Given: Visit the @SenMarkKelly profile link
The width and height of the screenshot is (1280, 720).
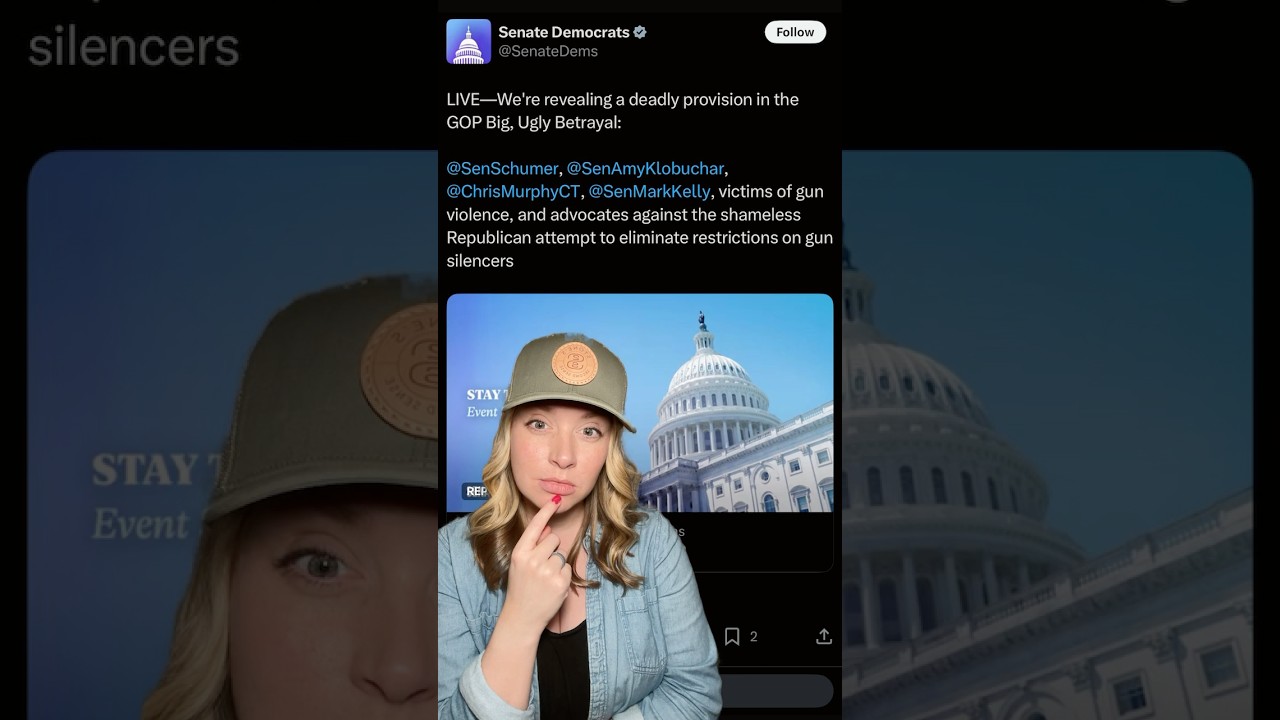Looking at the screenshot, I should (649, 191).
